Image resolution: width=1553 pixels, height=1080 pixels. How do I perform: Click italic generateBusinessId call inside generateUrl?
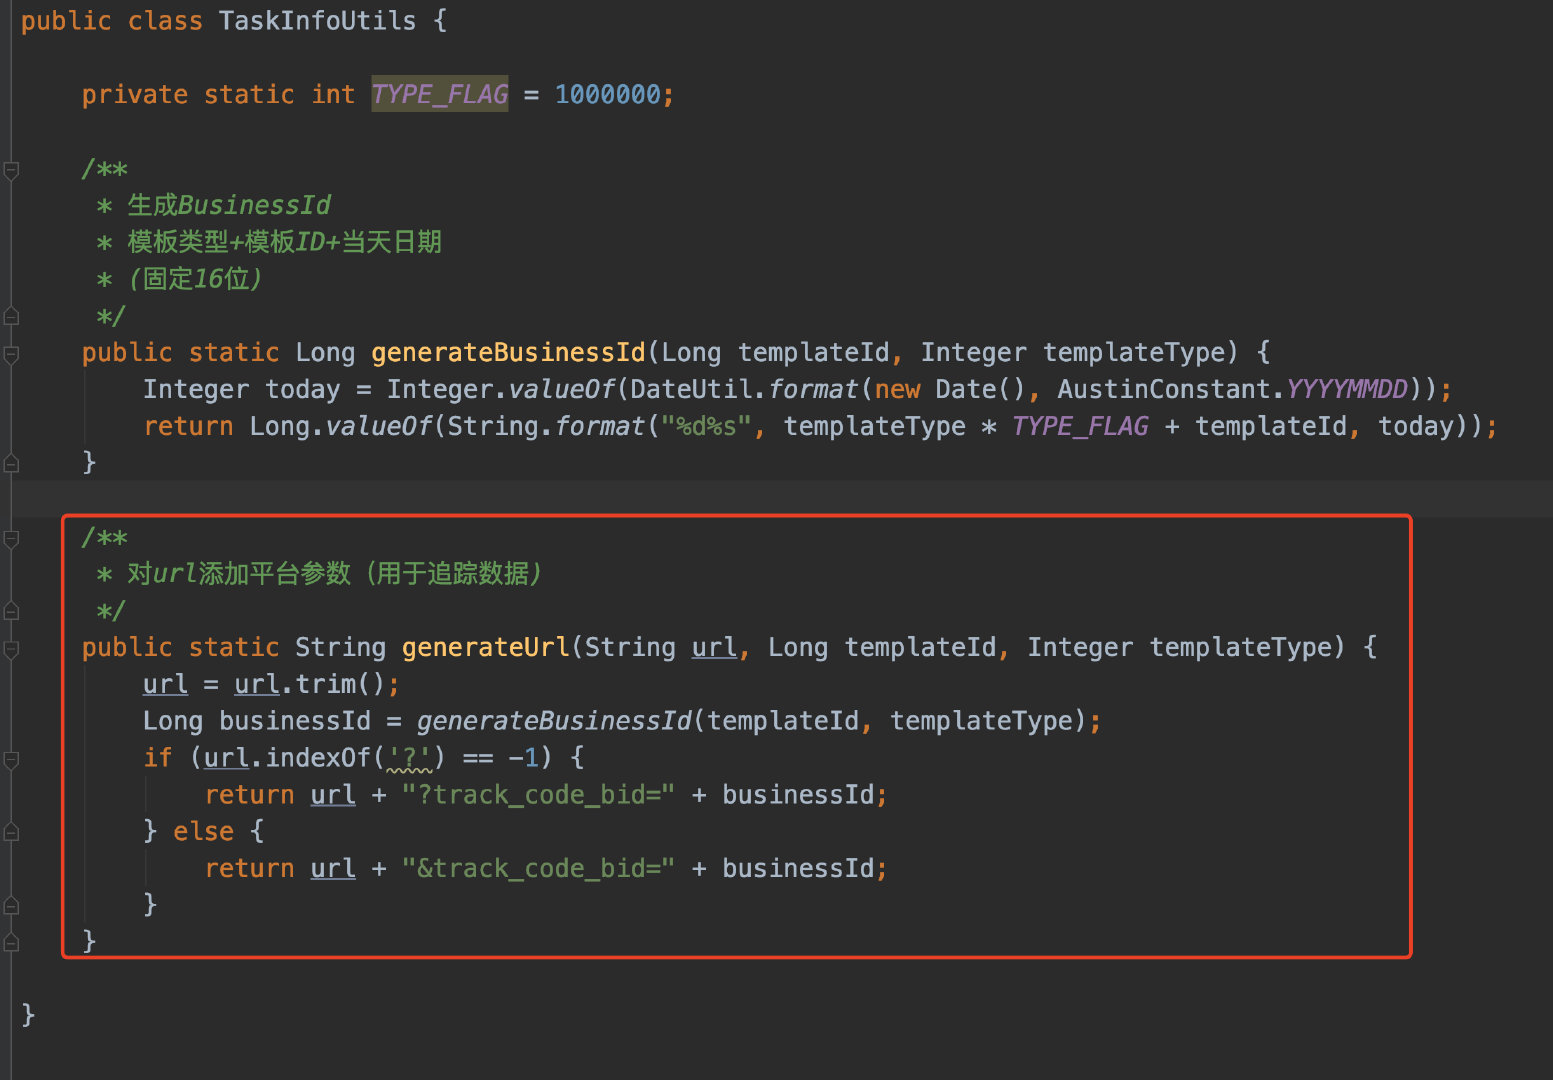click(x=554, y=721)
